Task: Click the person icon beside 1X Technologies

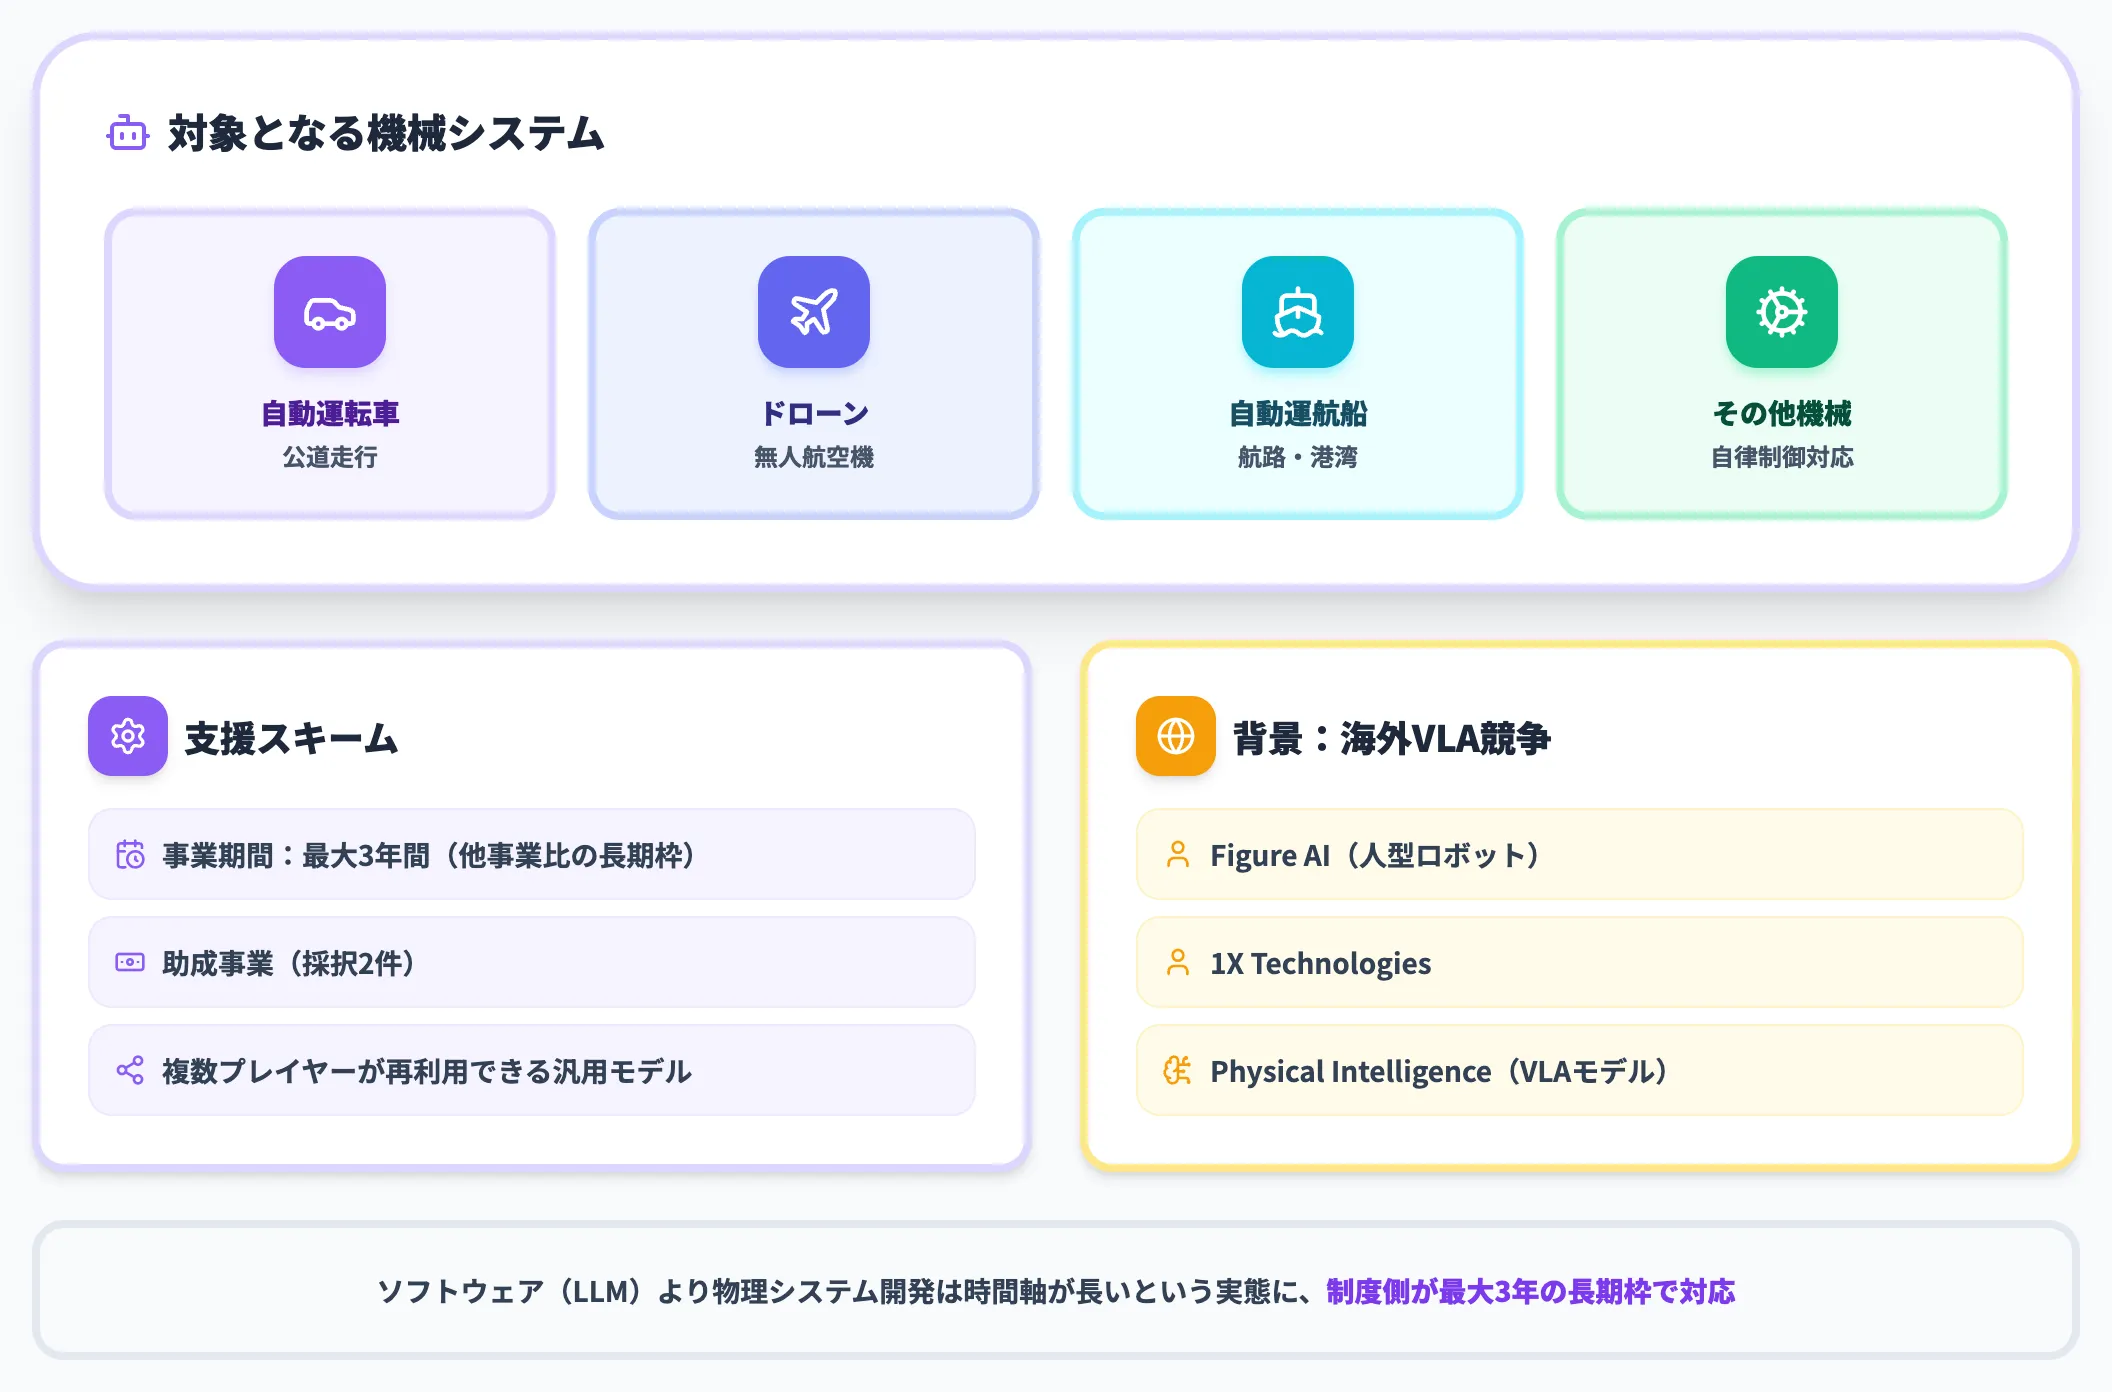Action: click(x=1178, y=962)
